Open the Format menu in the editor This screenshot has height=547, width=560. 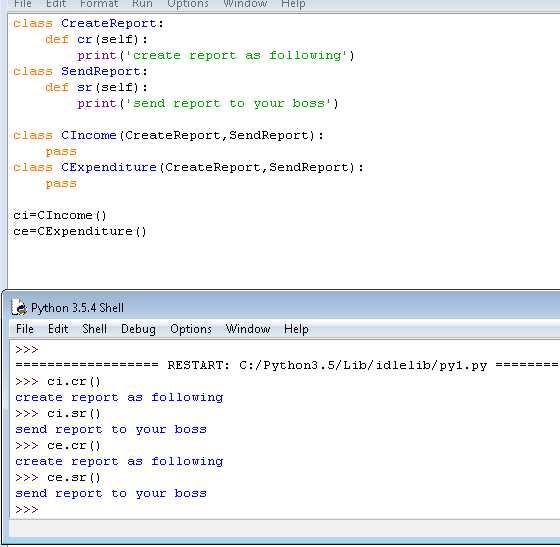tap(99, 4)
